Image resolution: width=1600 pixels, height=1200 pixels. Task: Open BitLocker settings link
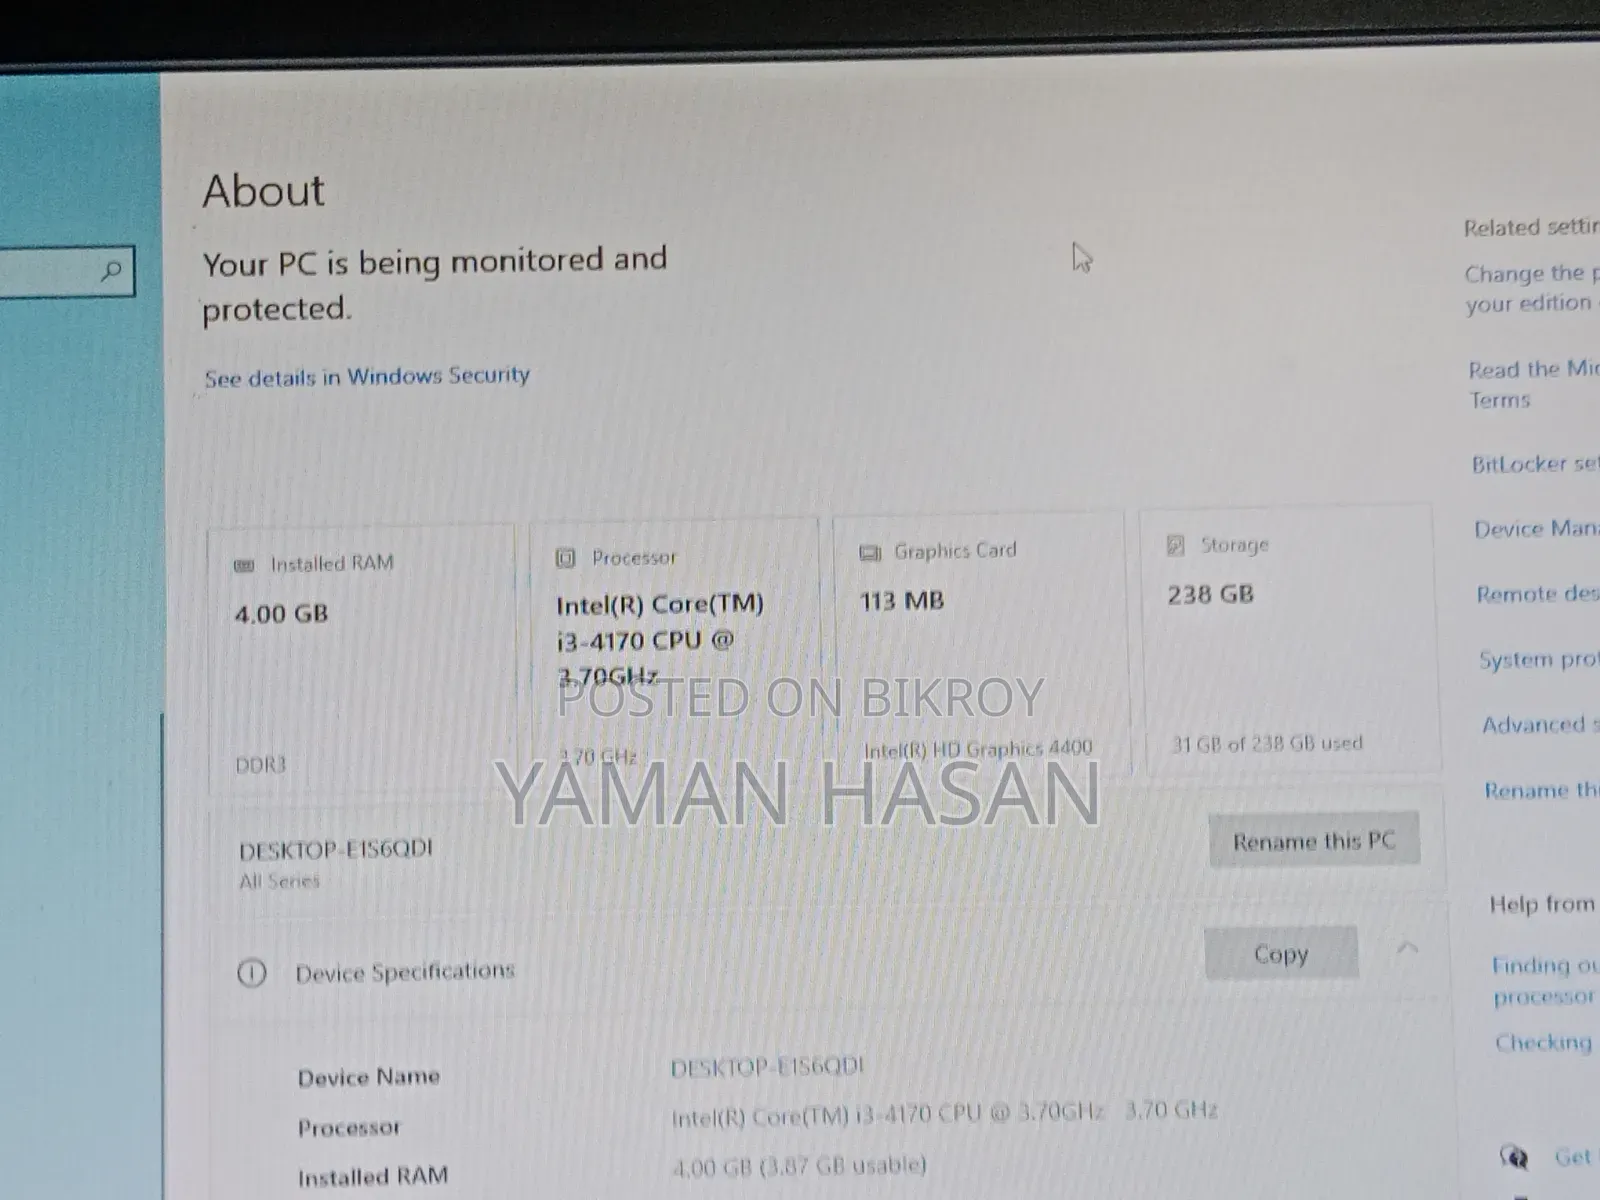pyautogui.click(x=1535, y=464)
